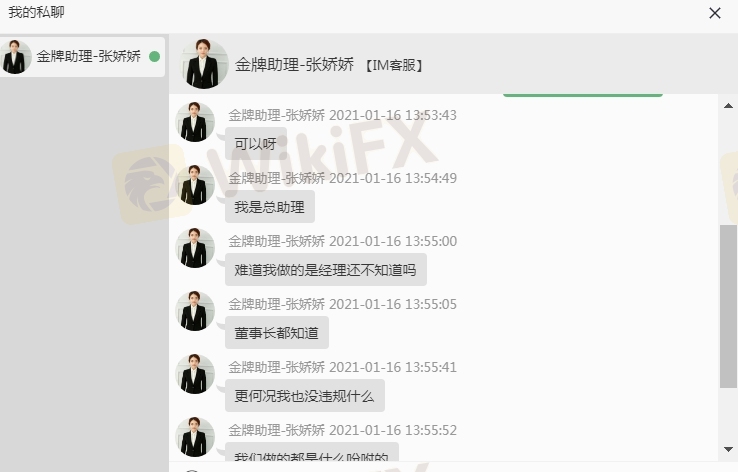Click the sender avatar beside 可以呀
The height and width of the screenshot is (472, 738).
[x=195, y=122]
